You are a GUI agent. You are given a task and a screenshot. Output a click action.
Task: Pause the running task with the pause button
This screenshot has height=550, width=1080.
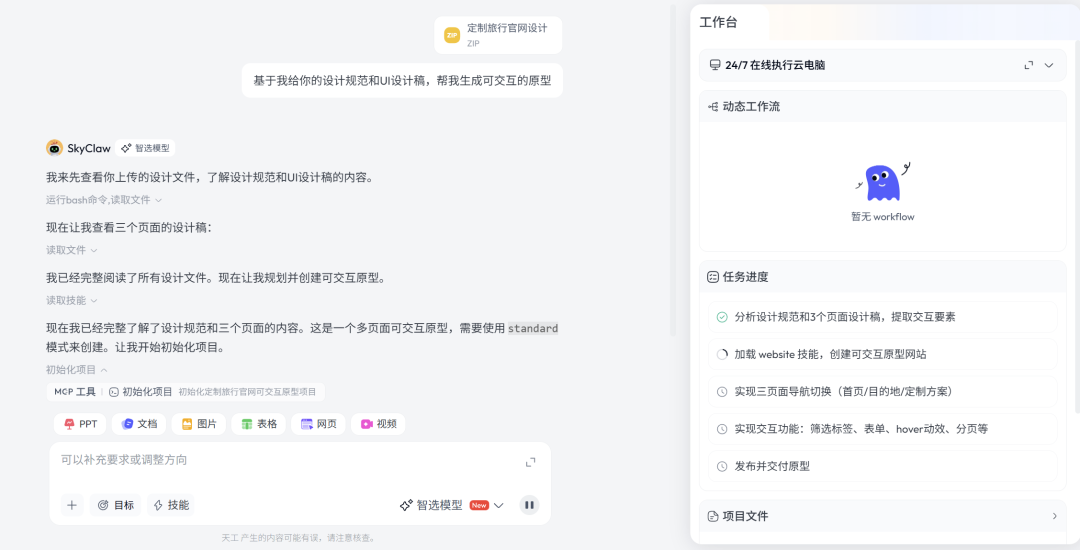pyautogui.click(x=529, y=505)
